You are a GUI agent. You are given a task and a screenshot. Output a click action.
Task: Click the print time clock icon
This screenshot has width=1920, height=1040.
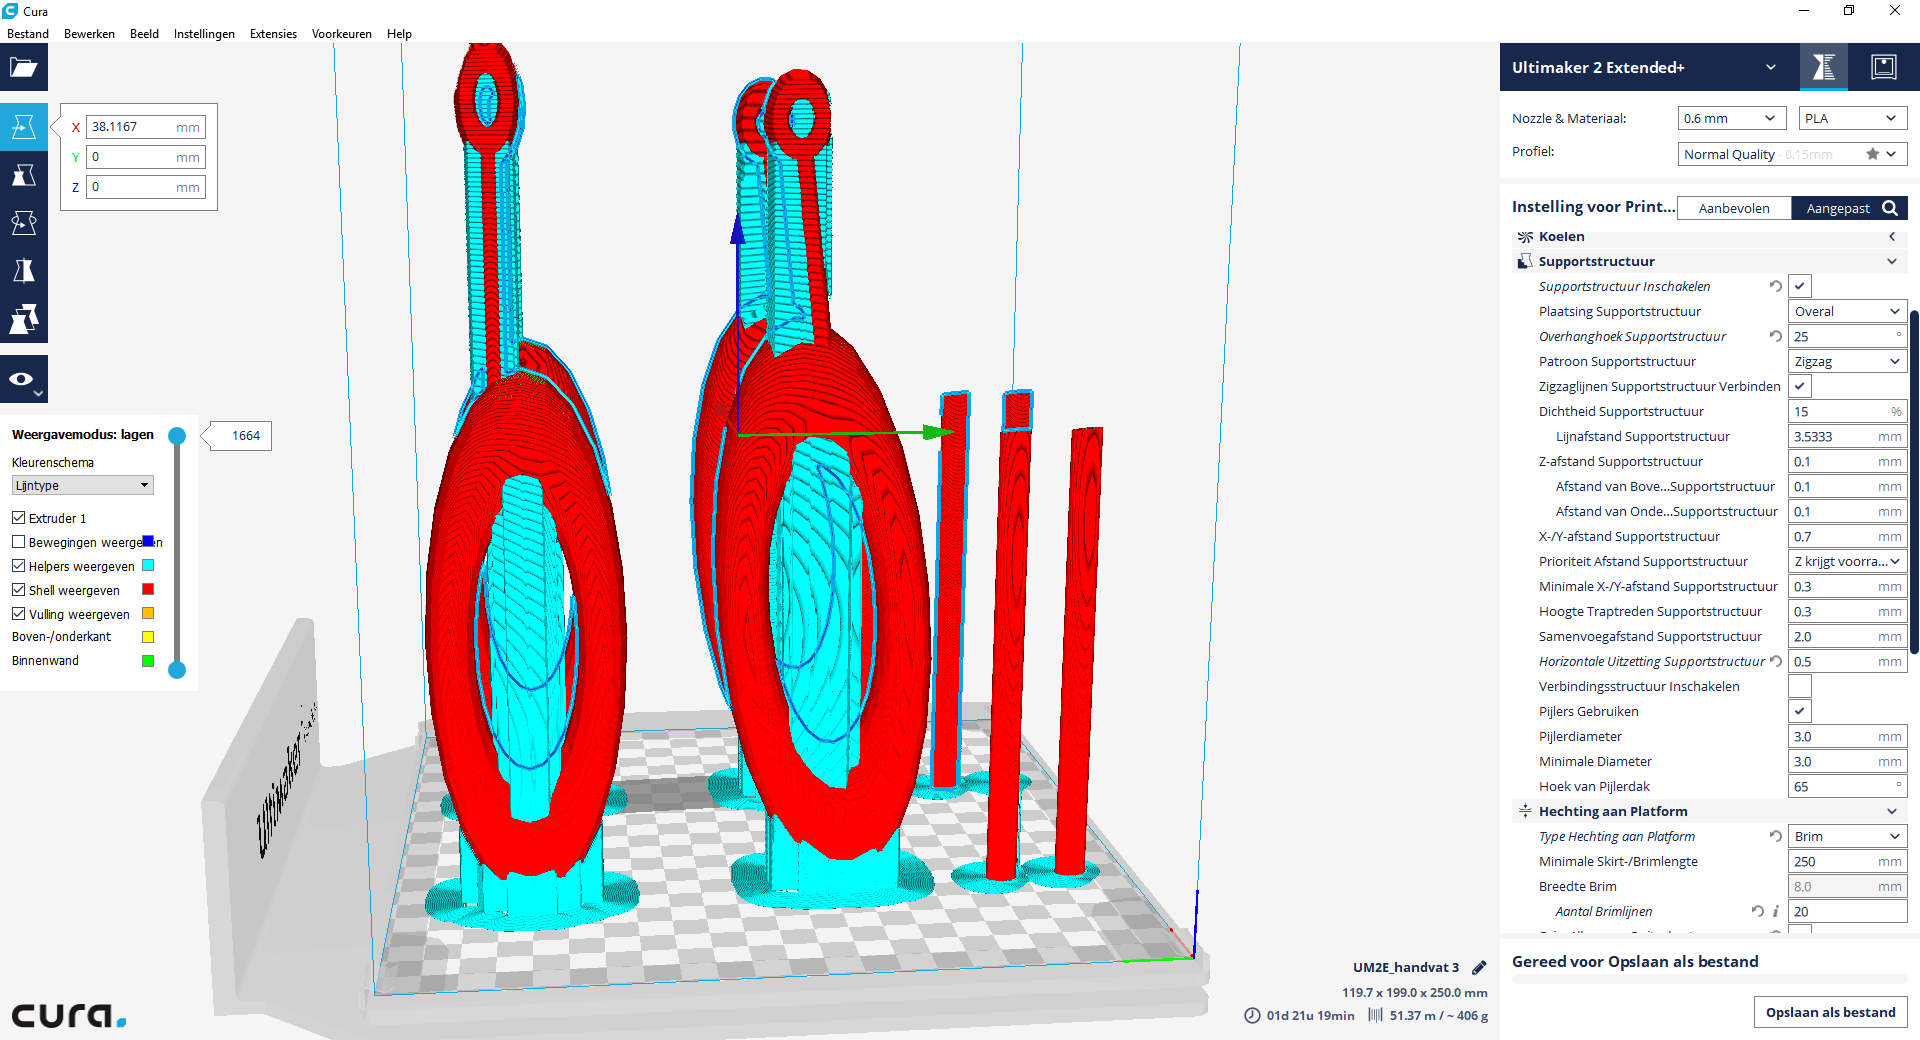[1252, 1015]
